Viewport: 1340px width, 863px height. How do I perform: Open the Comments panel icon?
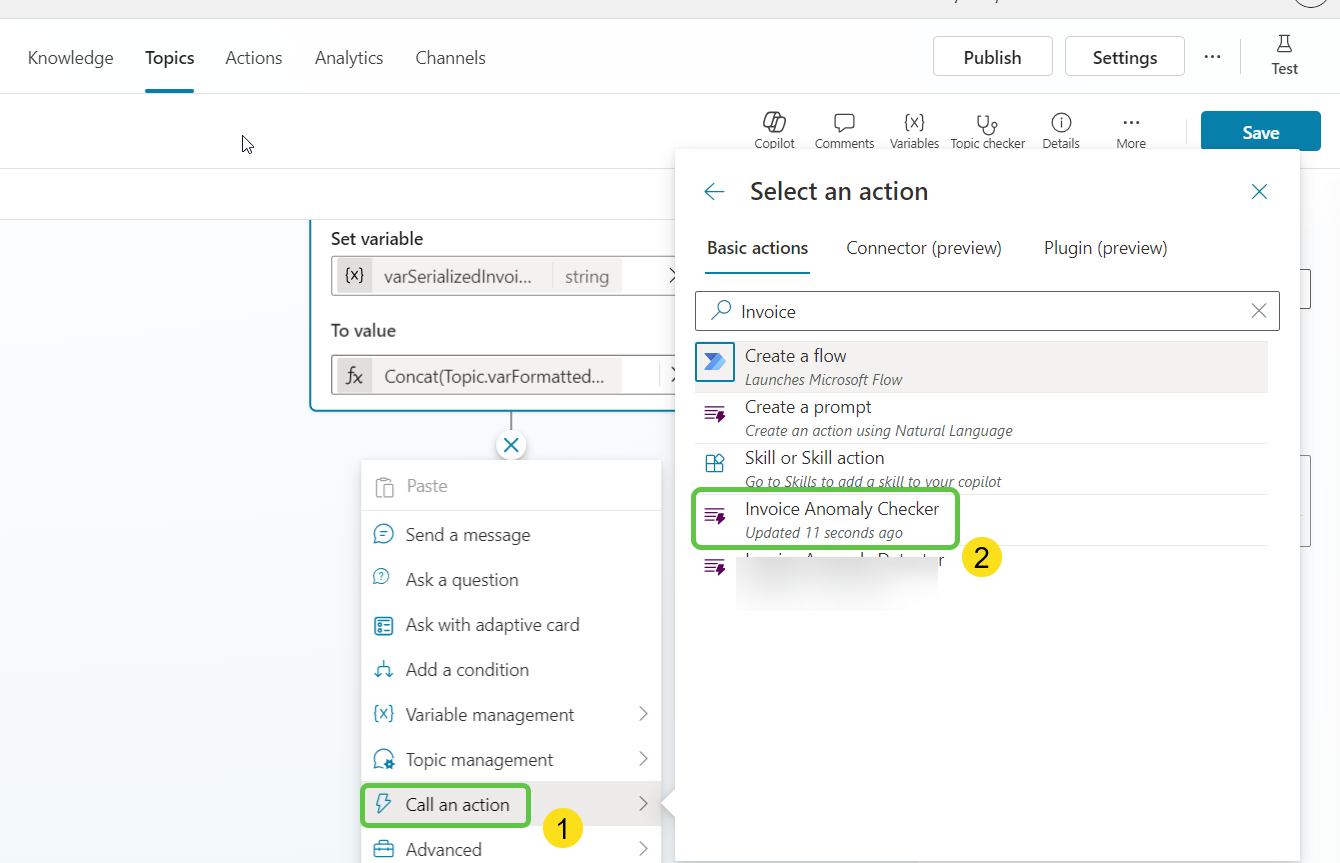(844, 124)
